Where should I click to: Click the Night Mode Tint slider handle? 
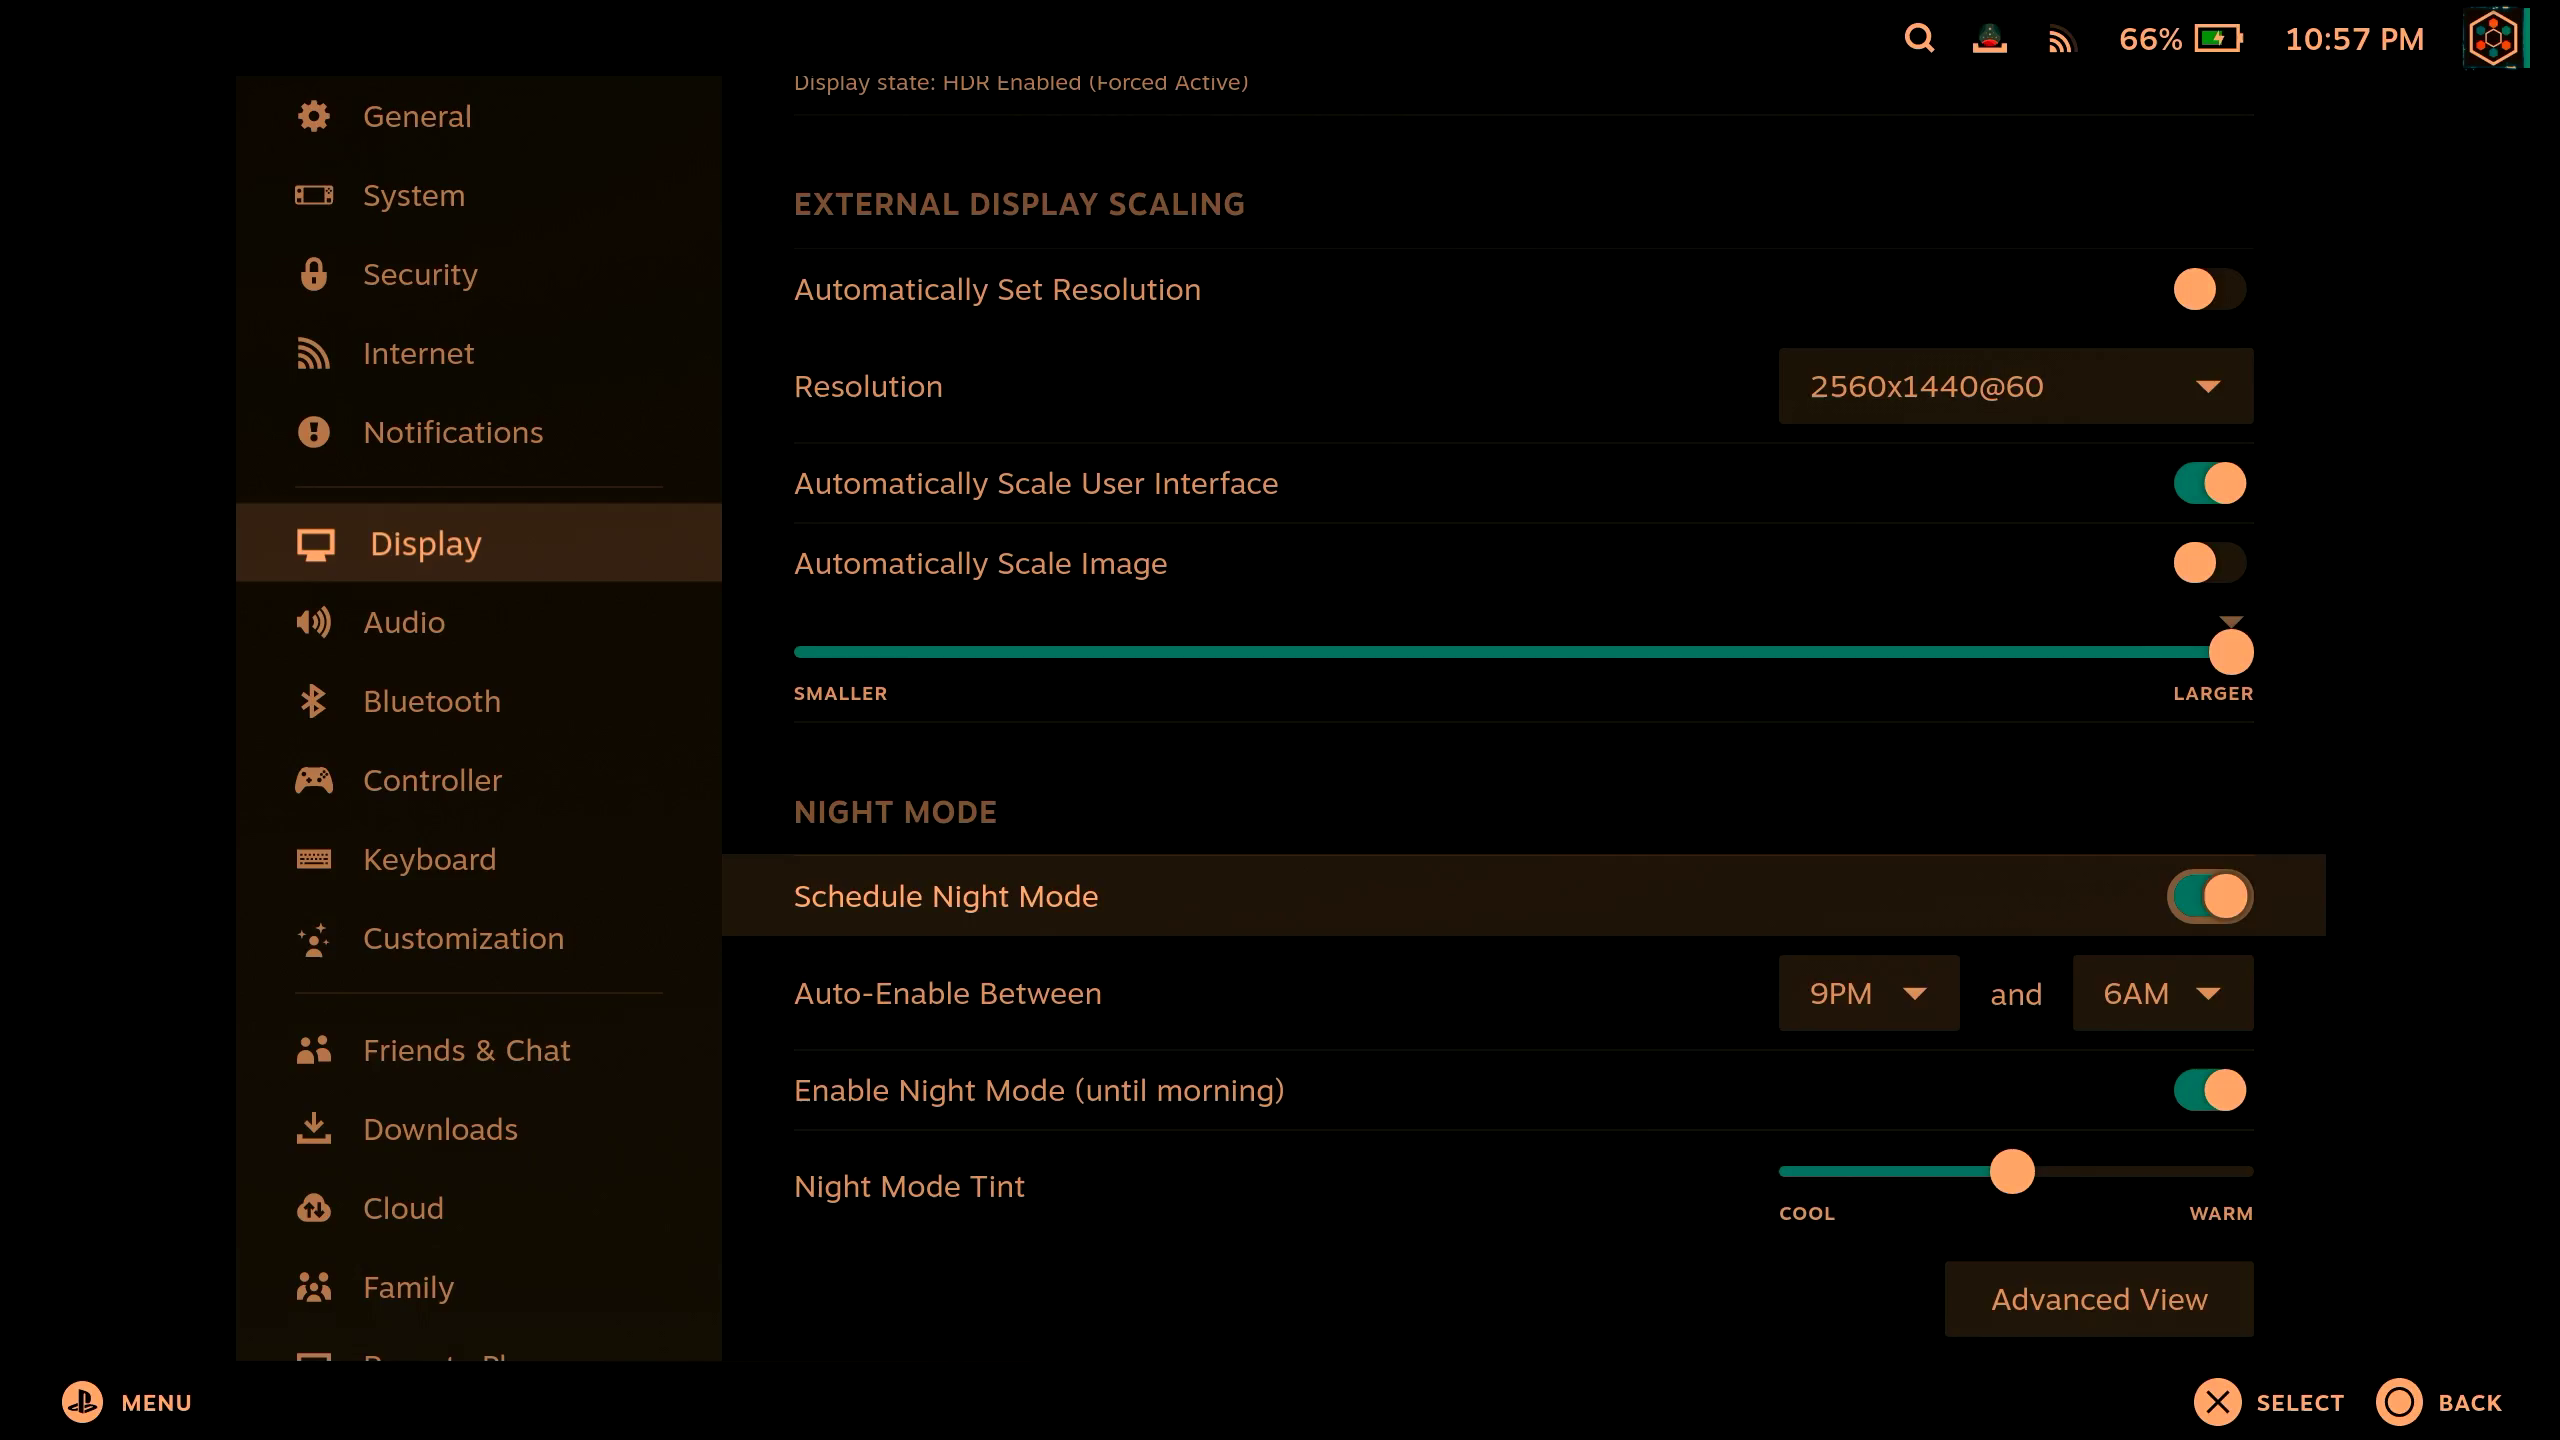click(x=2012, y=1171)
